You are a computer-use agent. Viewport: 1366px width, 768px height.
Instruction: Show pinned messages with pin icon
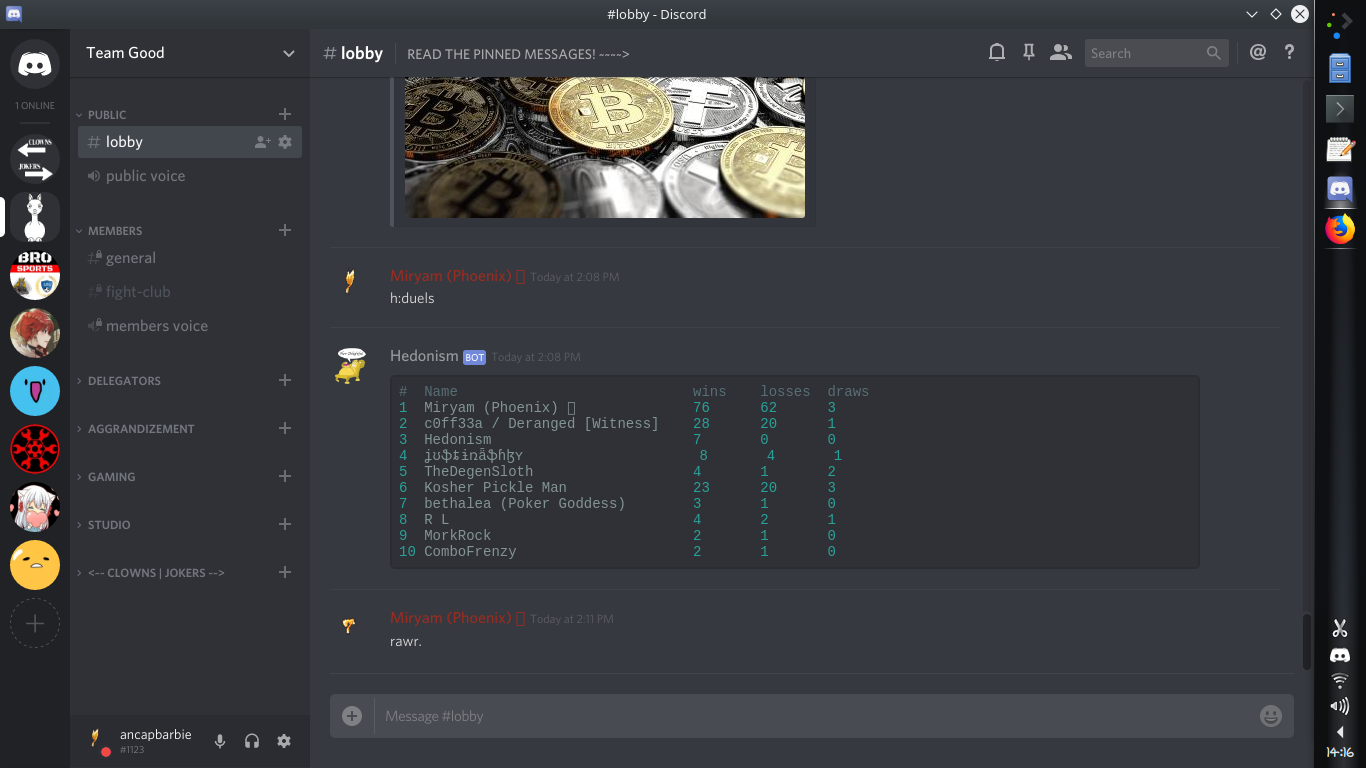click(1029, 53)
